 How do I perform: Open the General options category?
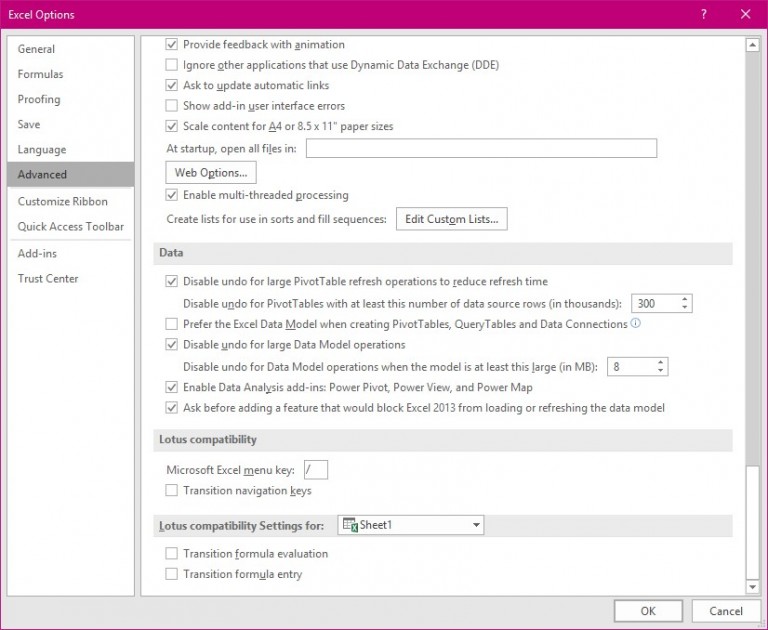coord(71,49)
